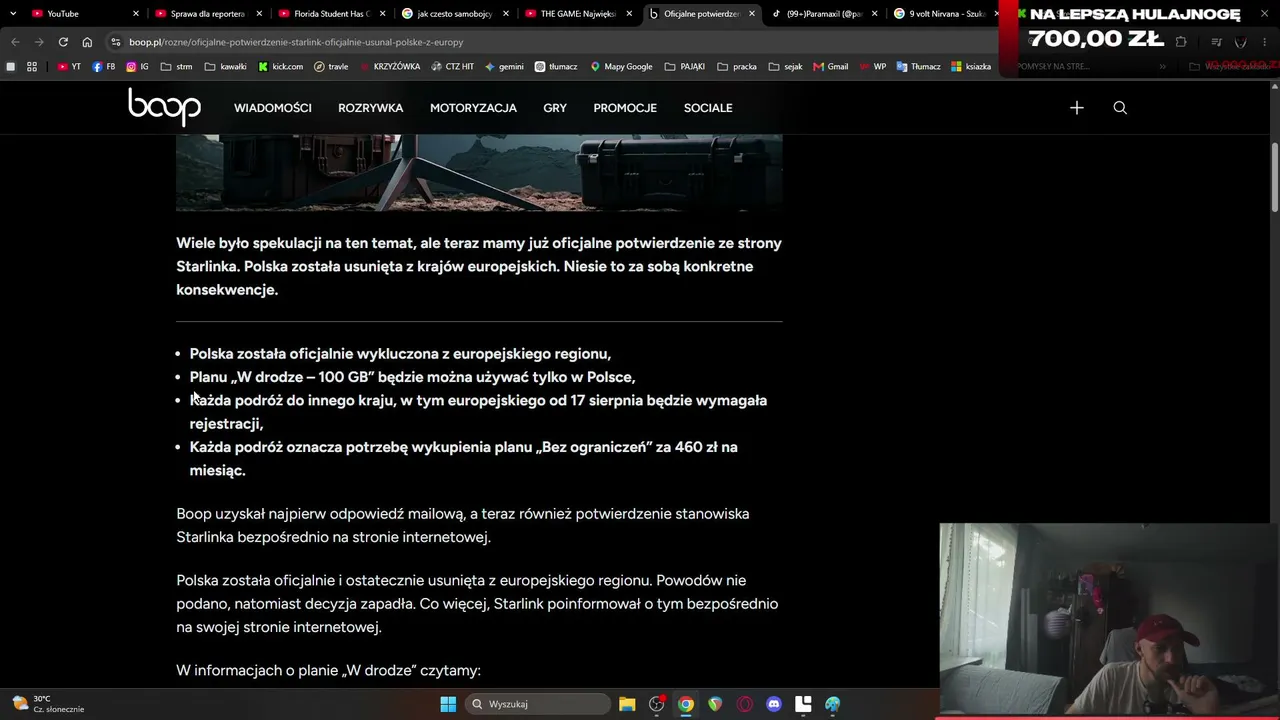Image resolution: width=1280 pixels, height=720 pixels.
Task: Open the IG bookmark
Action: pos(138,67)
